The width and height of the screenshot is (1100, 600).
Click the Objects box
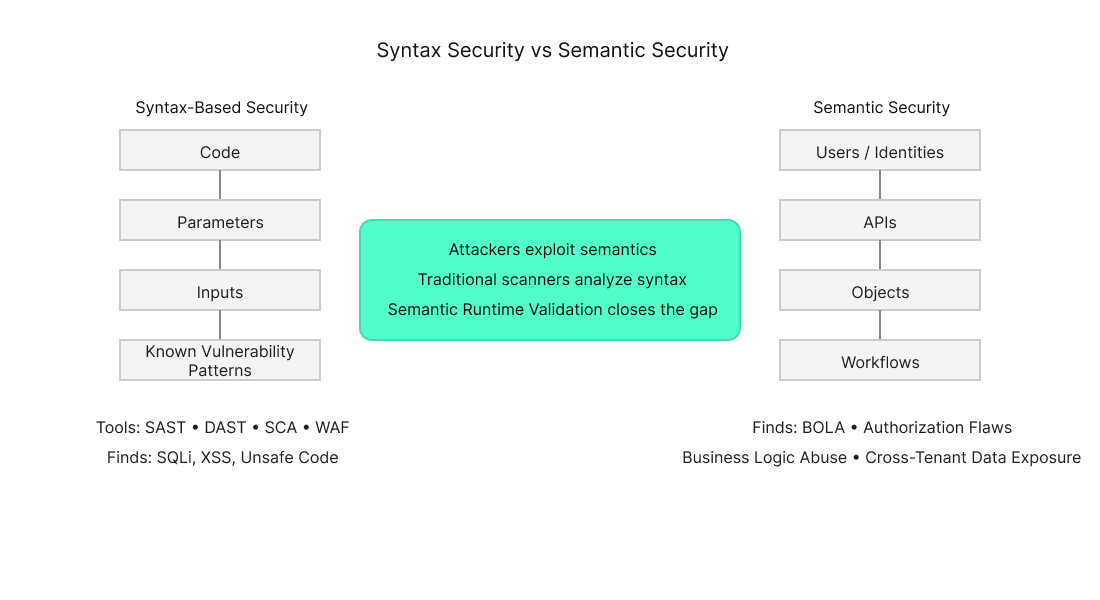tap(880, 291)
